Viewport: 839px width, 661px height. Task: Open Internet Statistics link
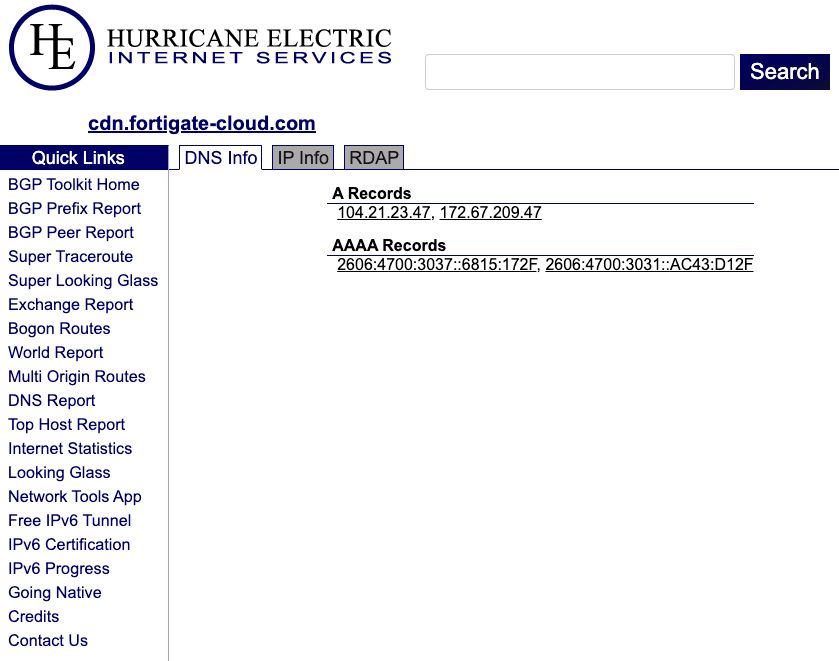70,449
